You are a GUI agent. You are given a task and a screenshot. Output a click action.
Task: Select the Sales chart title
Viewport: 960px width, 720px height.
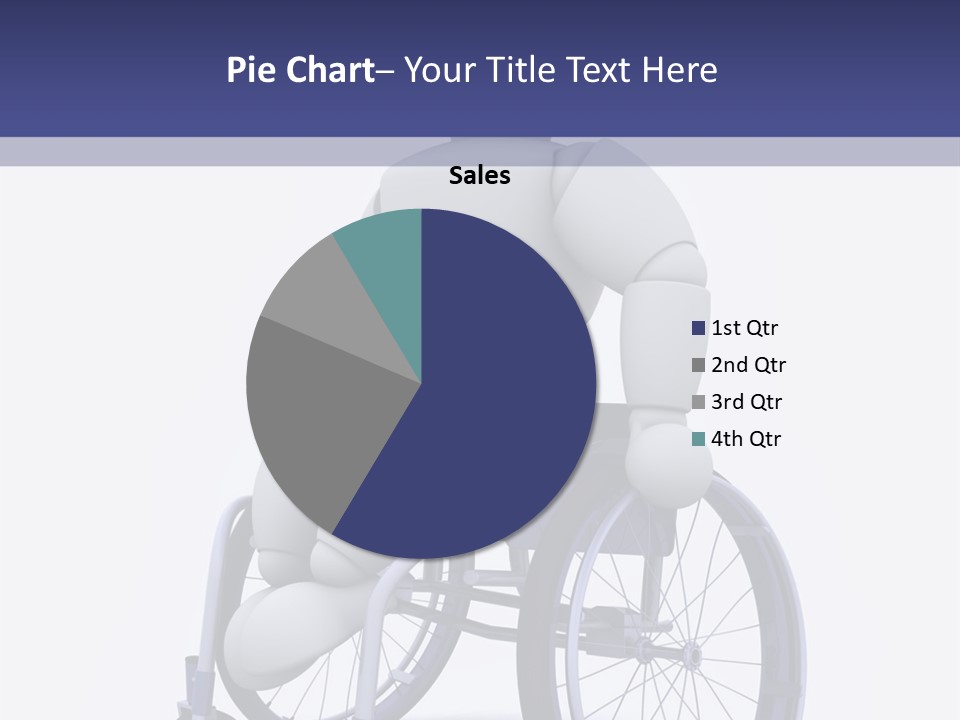pos(480,176)
